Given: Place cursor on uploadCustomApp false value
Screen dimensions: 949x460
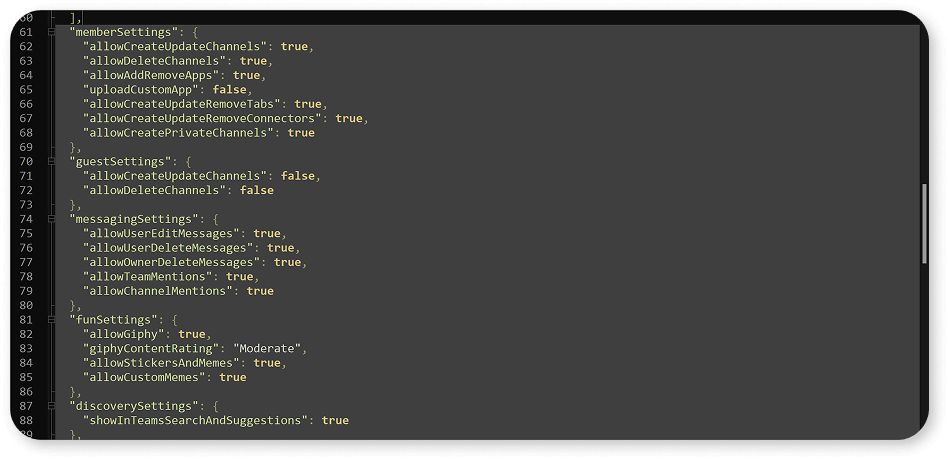Looking at the screenshot, I should pos(229,90).
